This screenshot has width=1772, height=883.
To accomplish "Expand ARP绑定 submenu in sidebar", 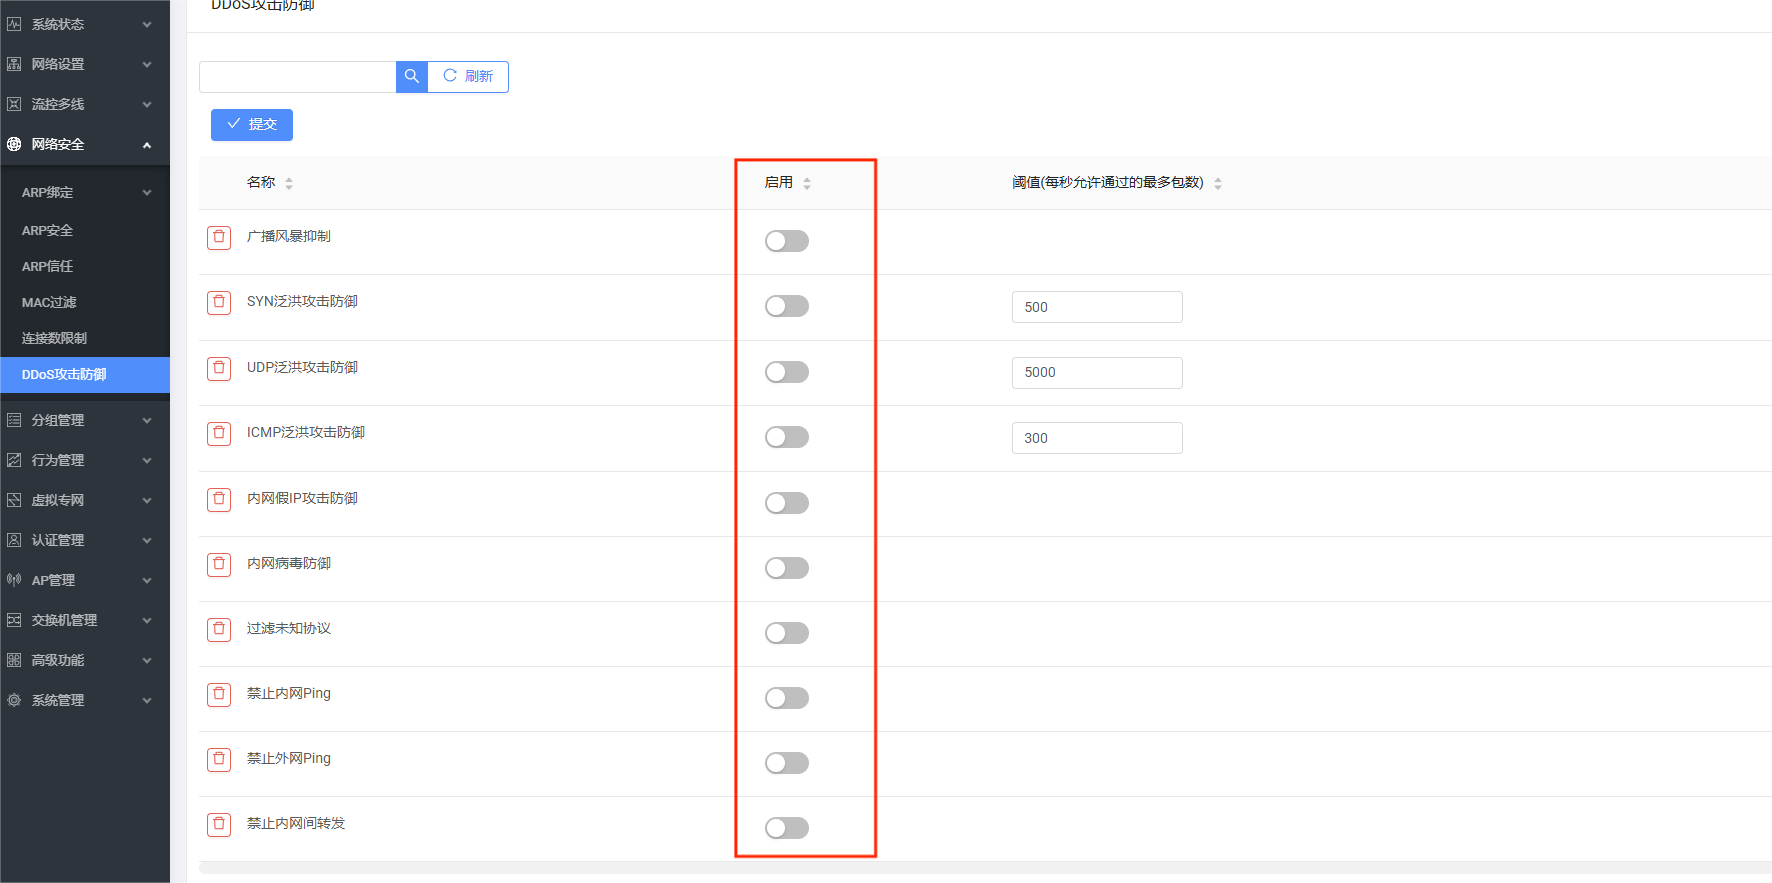I will pos(84,192).
